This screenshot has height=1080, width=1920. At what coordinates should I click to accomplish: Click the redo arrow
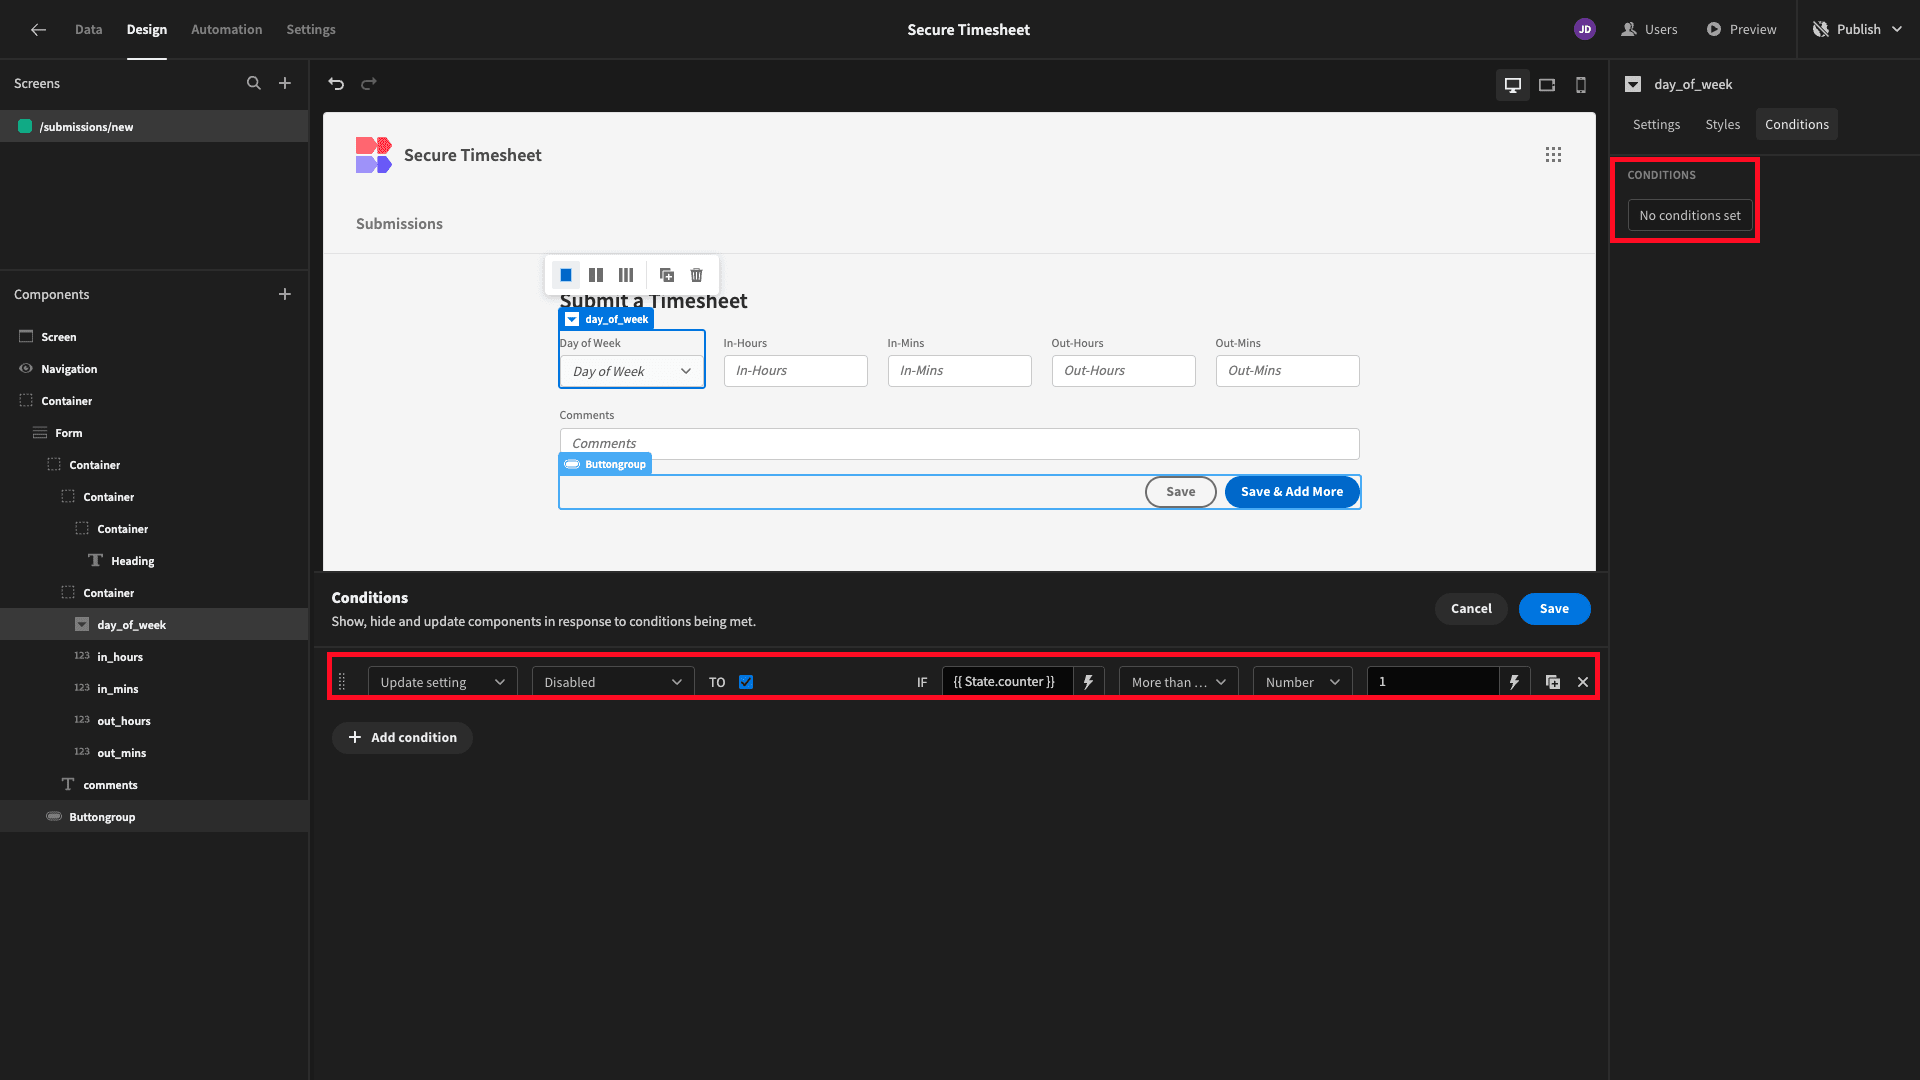pyautogui.click(x=369, y=84)
